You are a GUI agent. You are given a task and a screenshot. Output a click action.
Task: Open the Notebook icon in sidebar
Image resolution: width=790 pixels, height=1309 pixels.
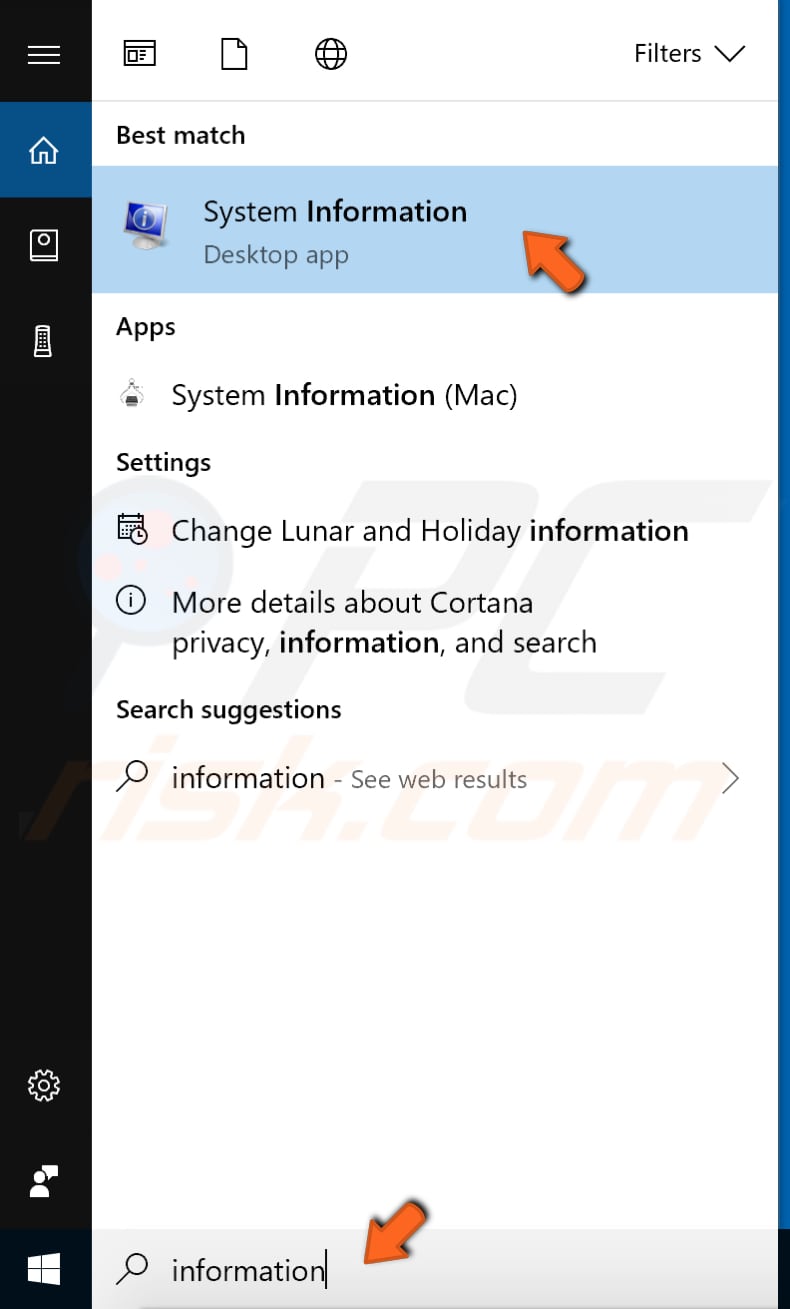44,244
